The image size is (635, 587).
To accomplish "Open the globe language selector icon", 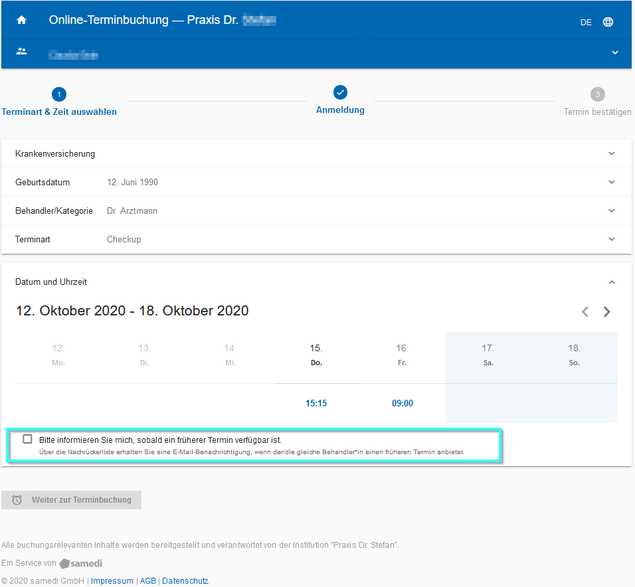I will pyautogui.click(x=608, y=22).
